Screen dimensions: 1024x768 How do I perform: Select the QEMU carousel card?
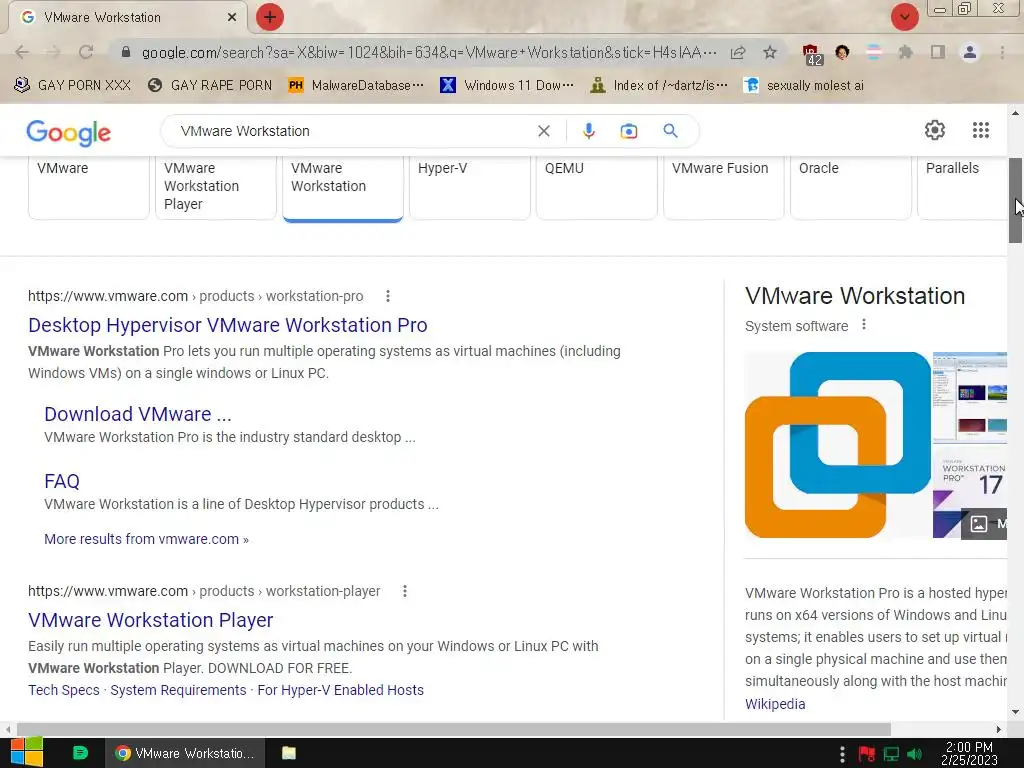597,187
